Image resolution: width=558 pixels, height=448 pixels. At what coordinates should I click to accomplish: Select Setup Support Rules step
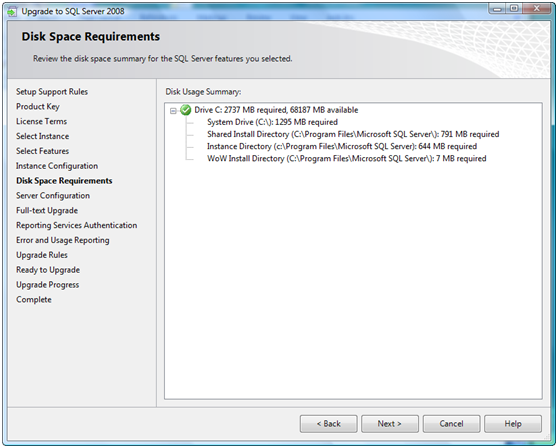(52, 92)
